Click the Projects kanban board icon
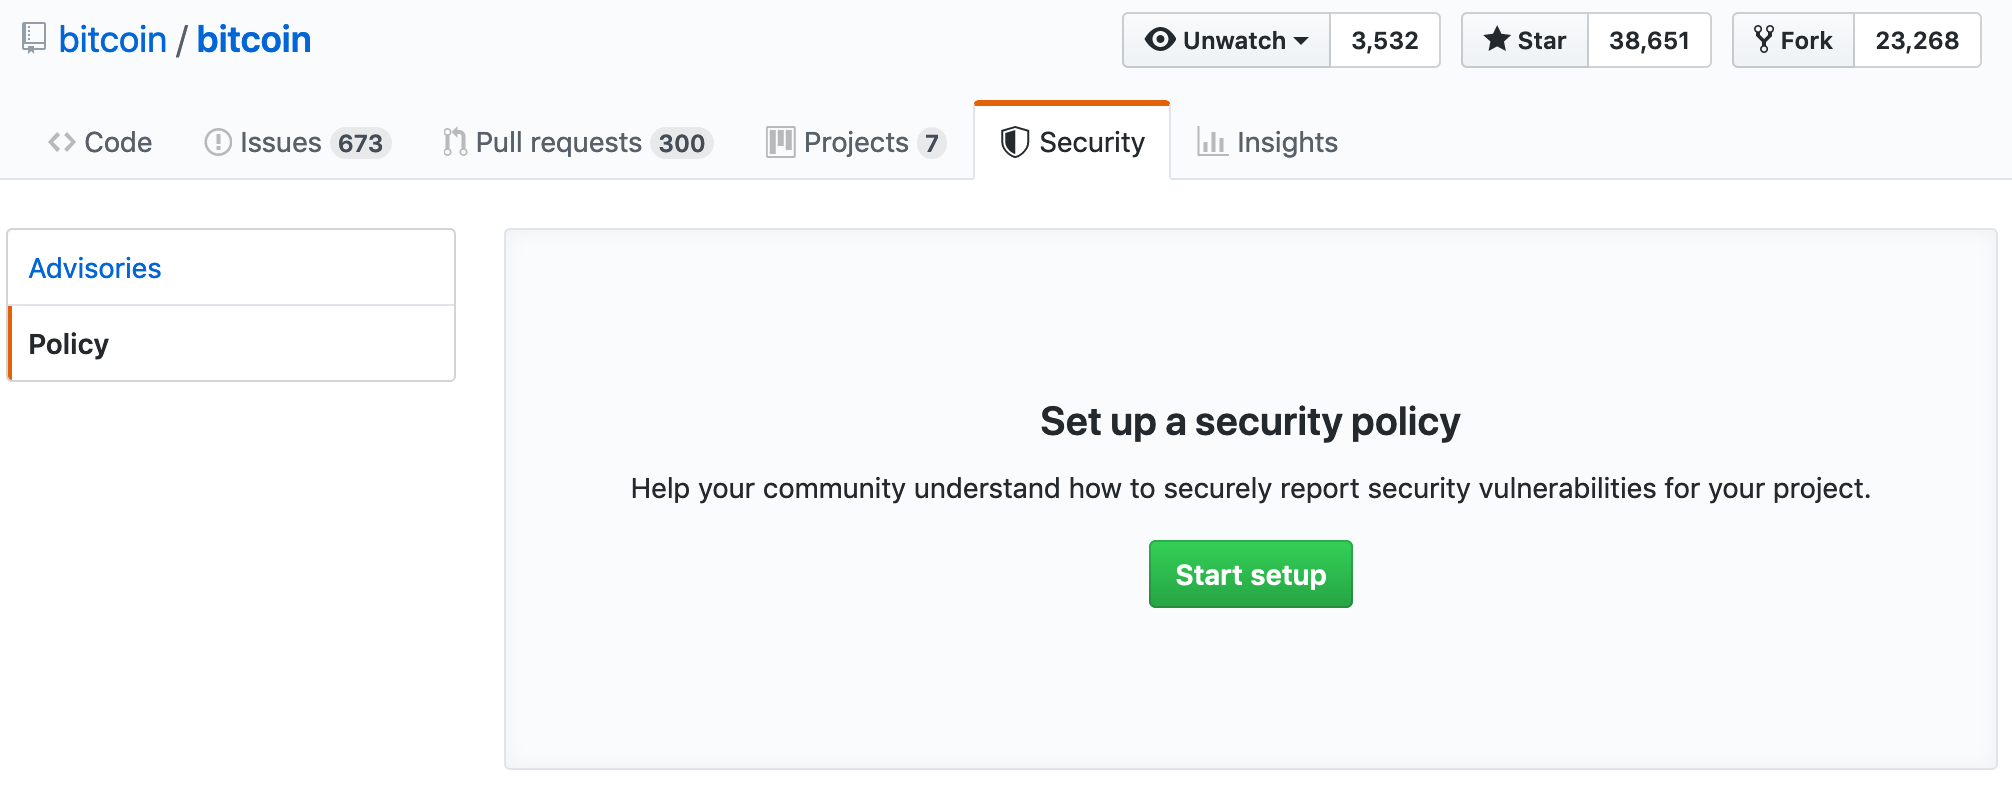This screenshot has height=786, width=2012. click(779, 142)
